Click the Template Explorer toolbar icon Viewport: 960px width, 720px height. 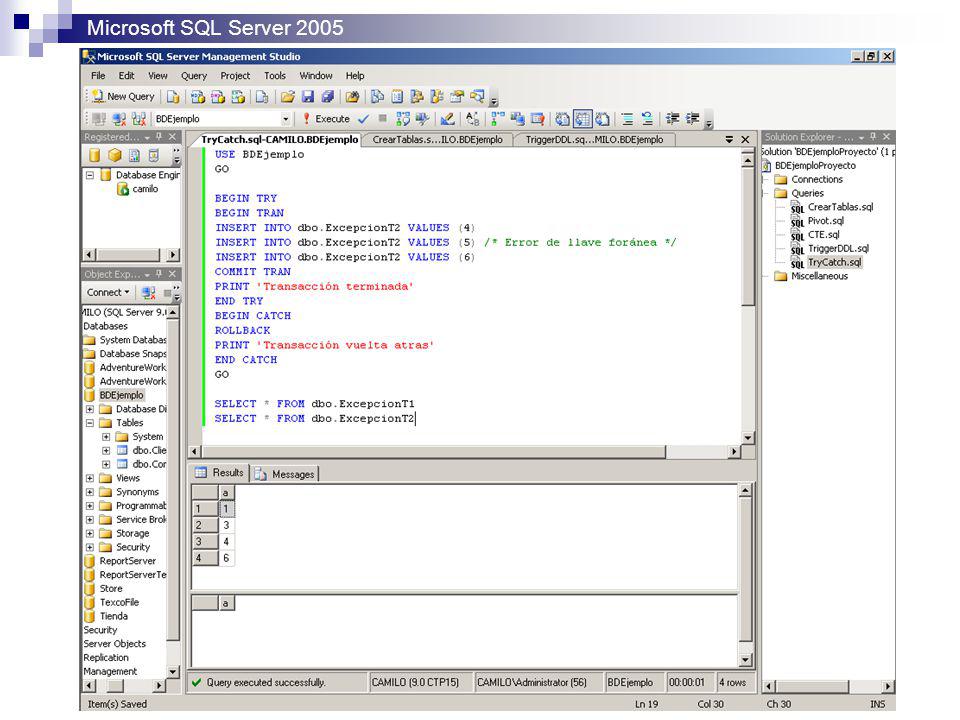(x=437, y=97)
